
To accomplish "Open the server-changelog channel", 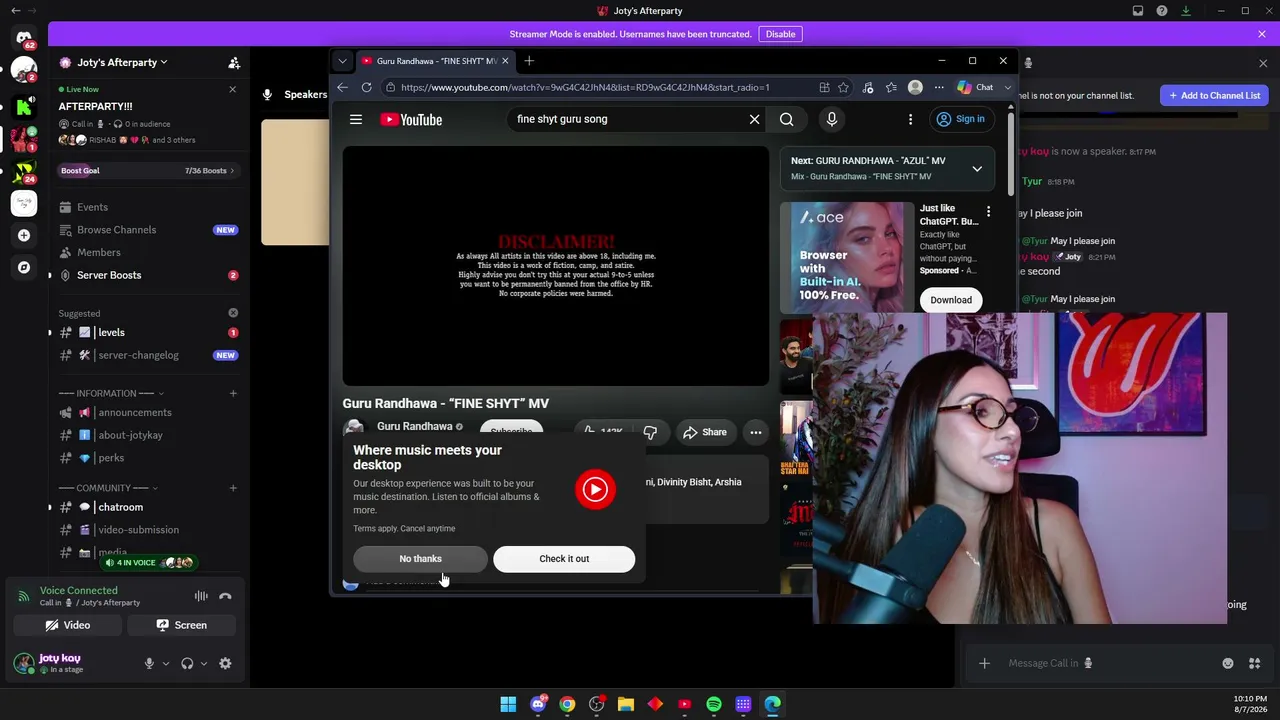I will (148, 355).
